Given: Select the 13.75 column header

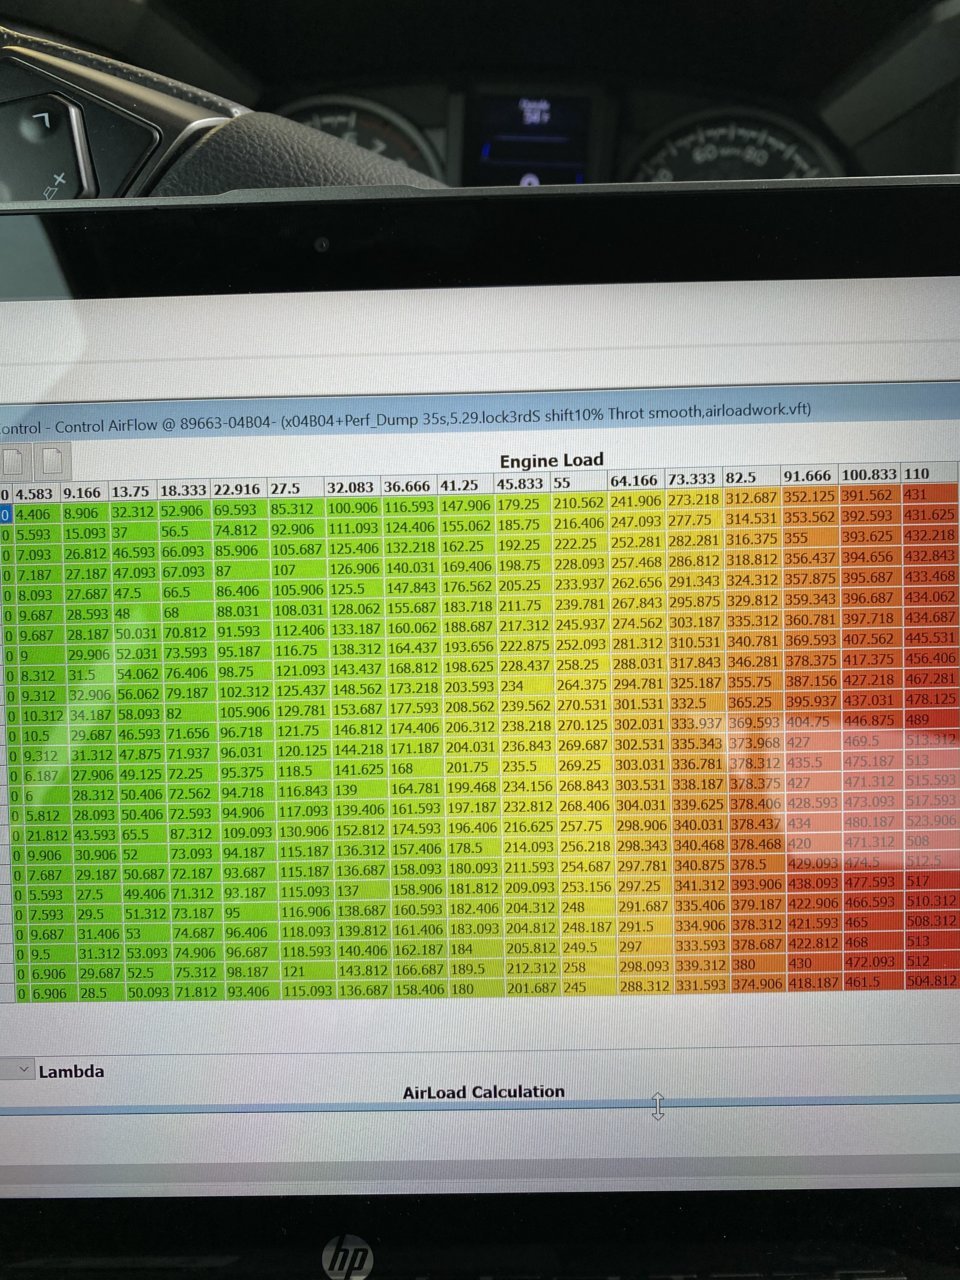Looking at the screenshot, I should [131, 491].
